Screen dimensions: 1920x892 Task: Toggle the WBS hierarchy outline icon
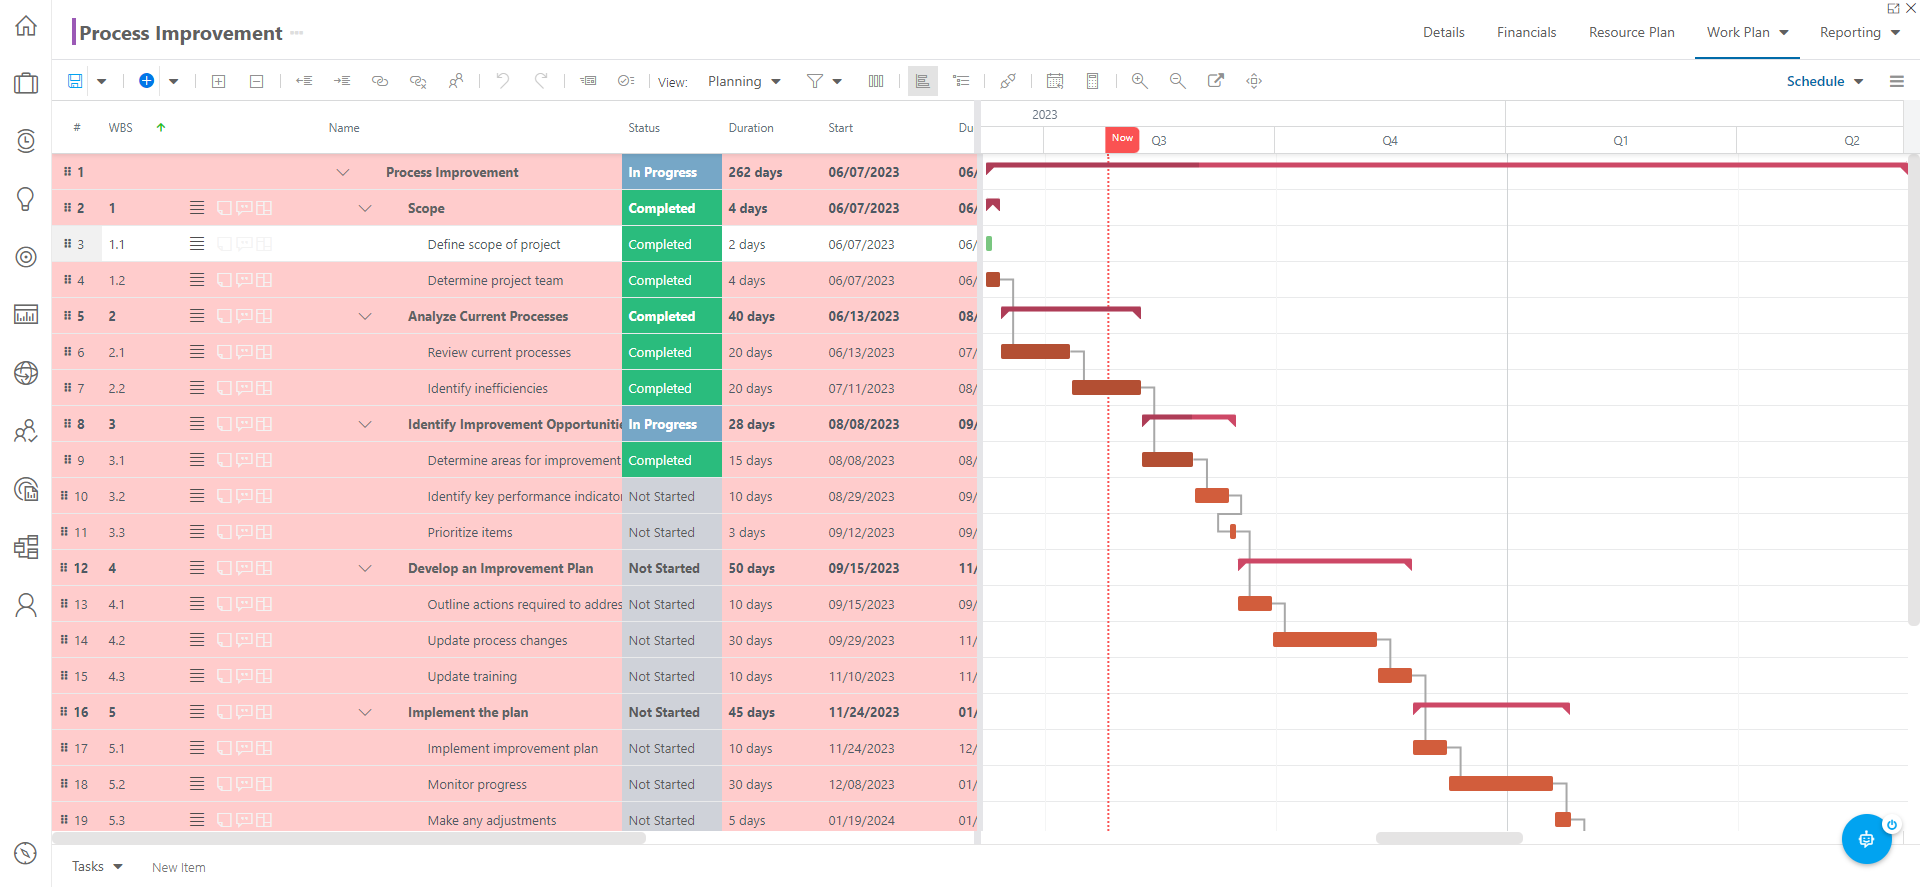tap(961, 81)
